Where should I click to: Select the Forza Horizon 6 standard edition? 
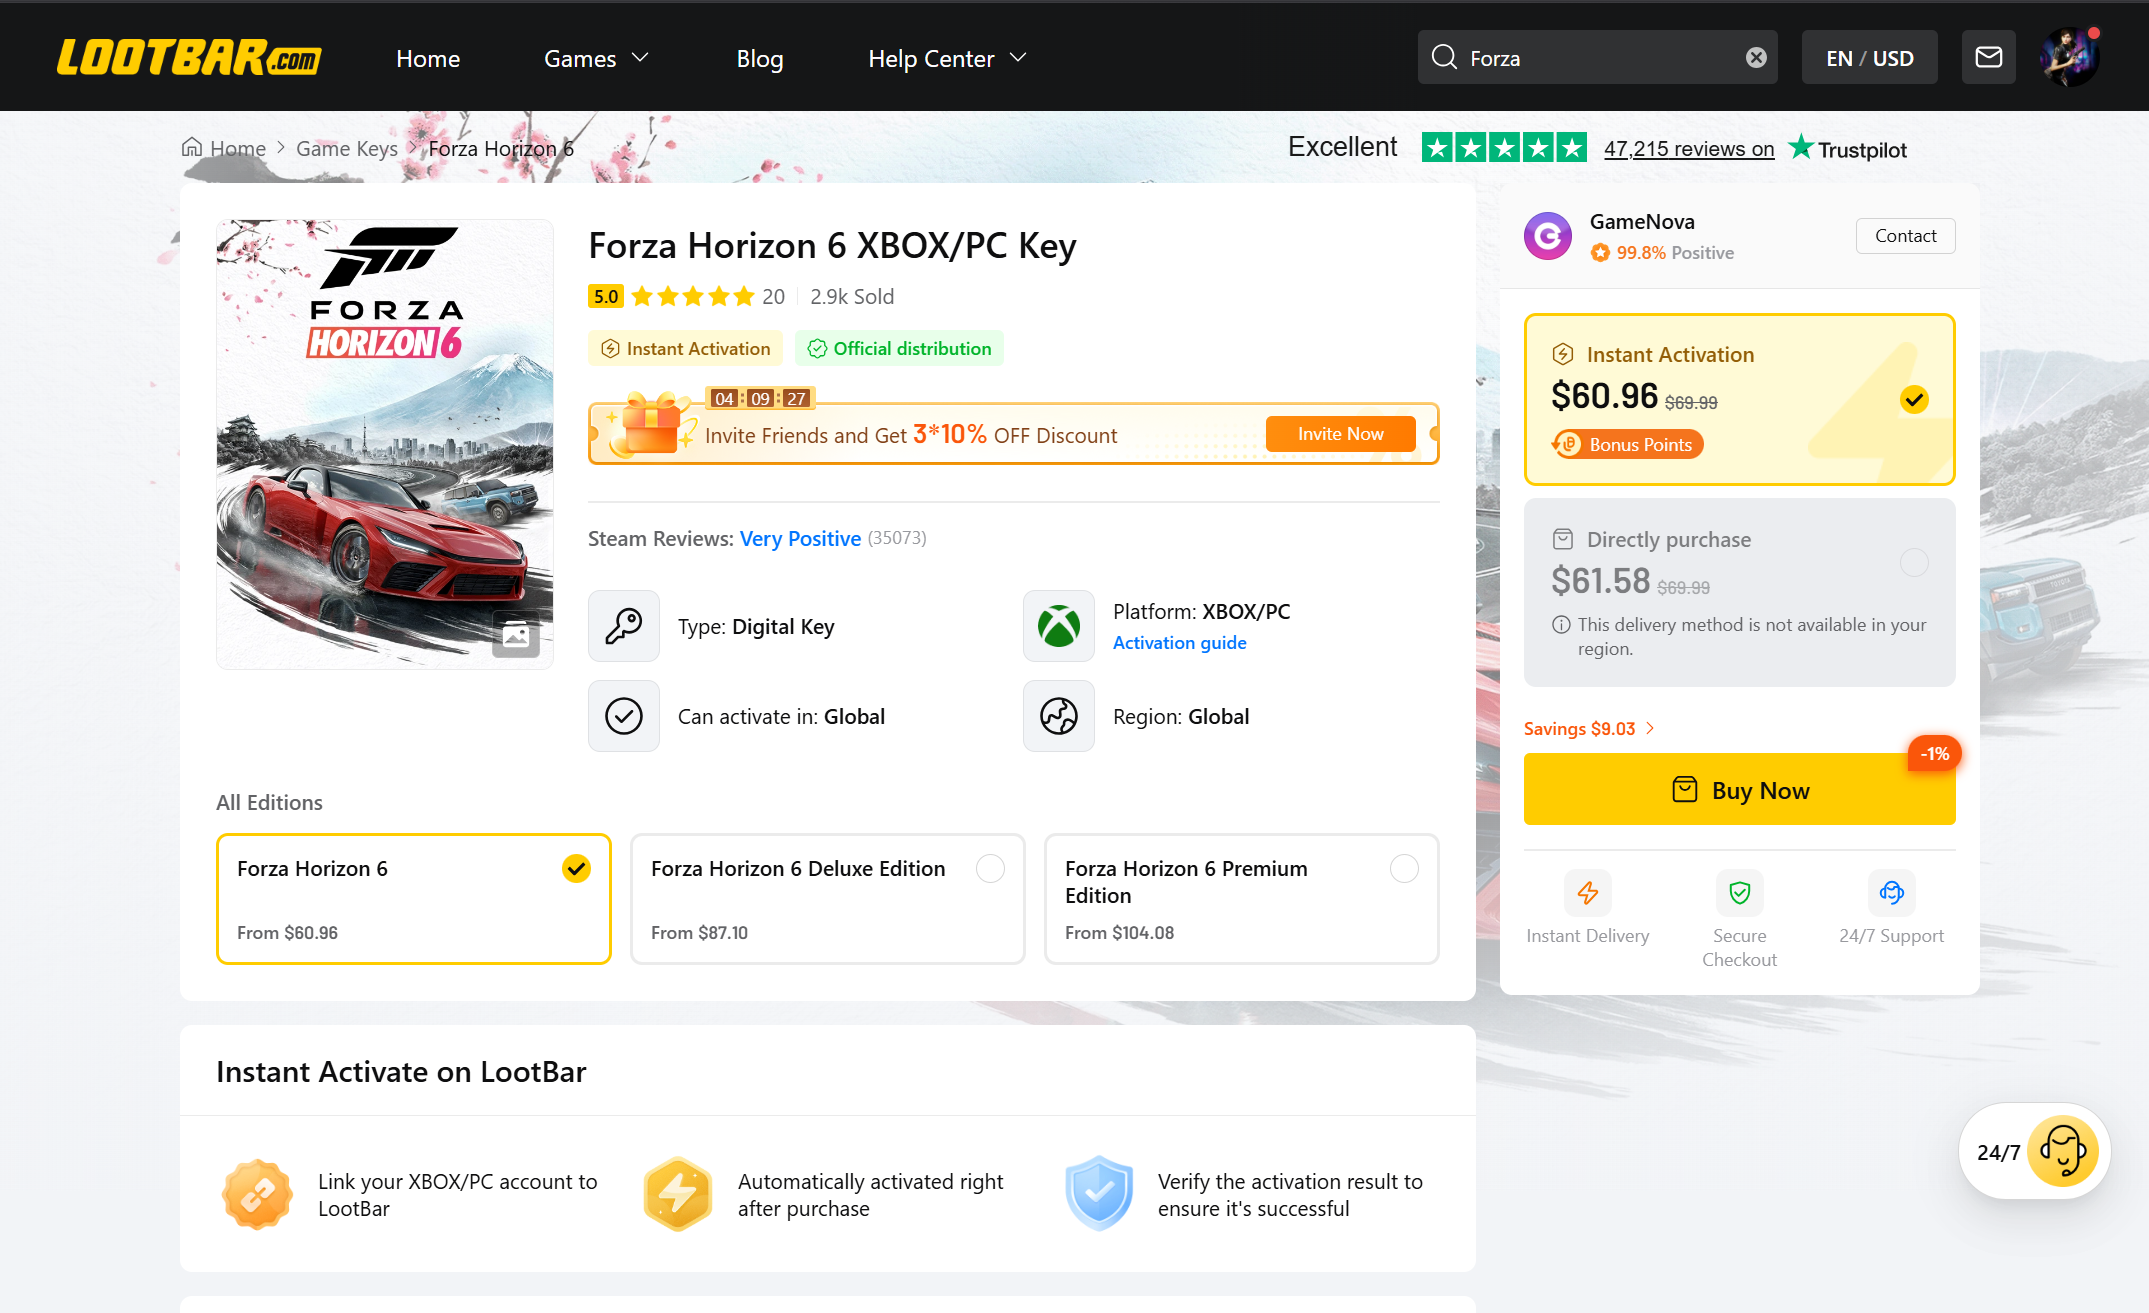(x=413, y=899)
